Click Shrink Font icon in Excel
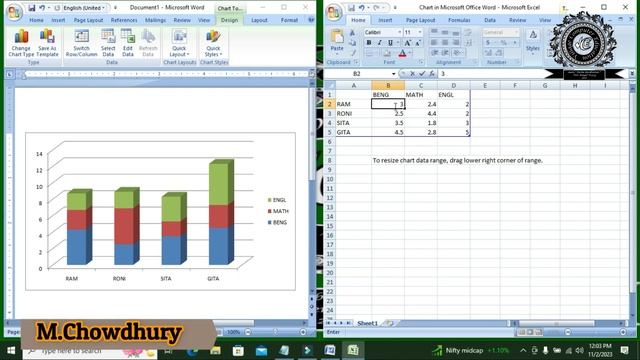 418,43
